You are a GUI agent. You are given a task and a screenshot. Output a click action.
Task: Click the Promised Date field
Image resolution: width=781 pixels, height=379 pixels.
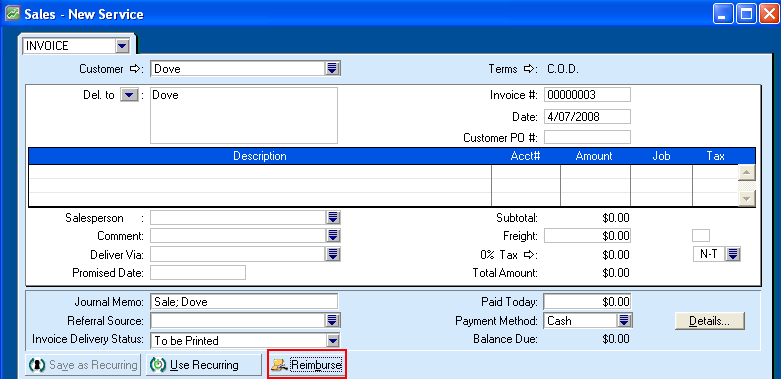(198, 273)
